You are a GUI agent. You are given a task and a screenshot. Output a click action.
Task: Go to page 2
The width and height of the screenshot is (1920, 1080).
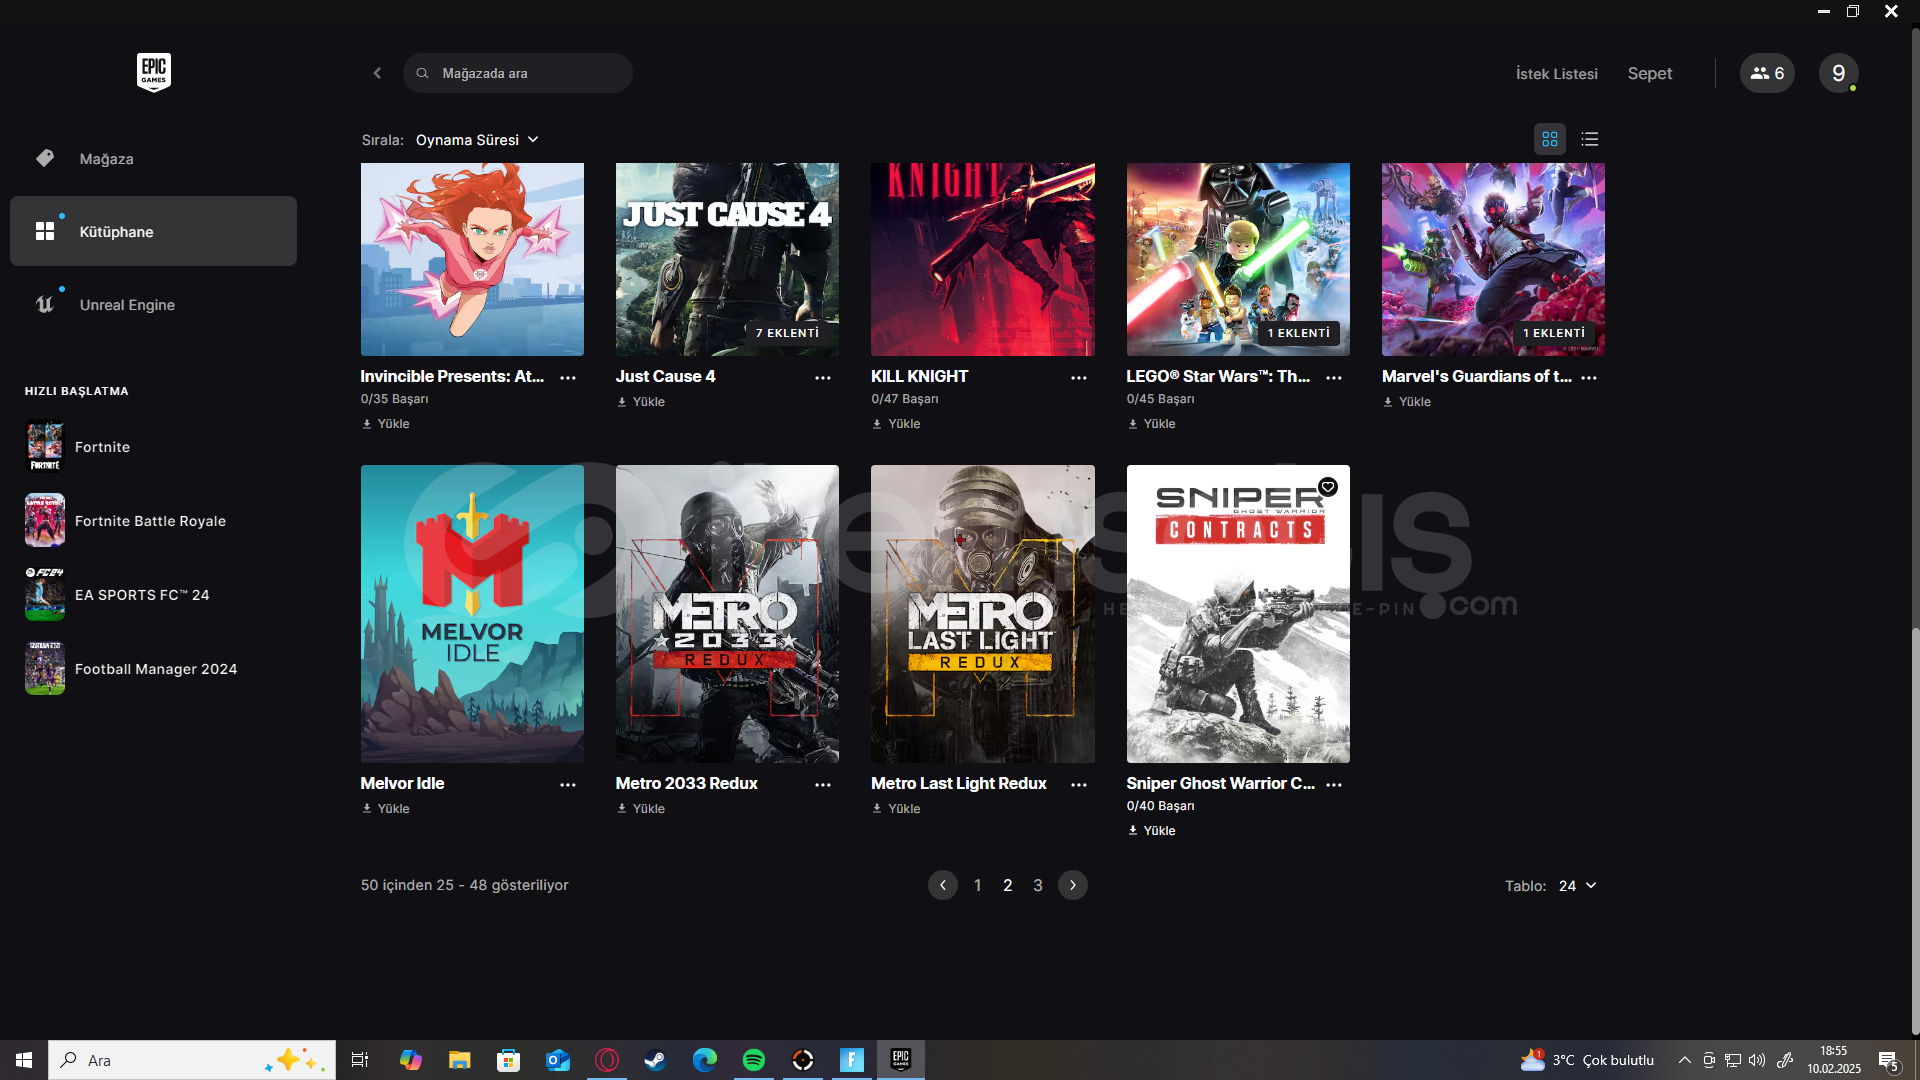[x=1007, y=885]
